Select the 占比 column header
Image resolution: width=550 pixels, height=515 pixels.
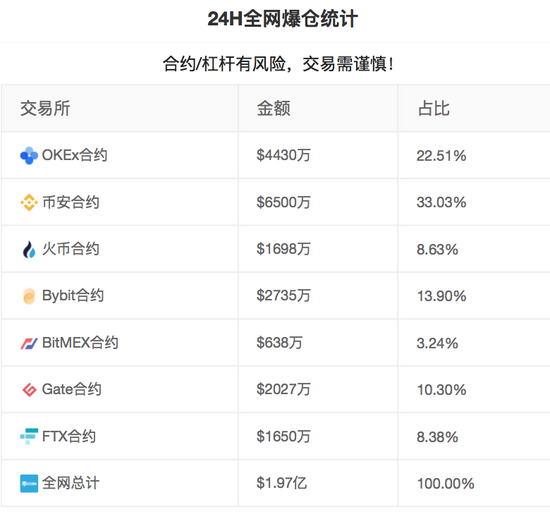click(434, 108)
